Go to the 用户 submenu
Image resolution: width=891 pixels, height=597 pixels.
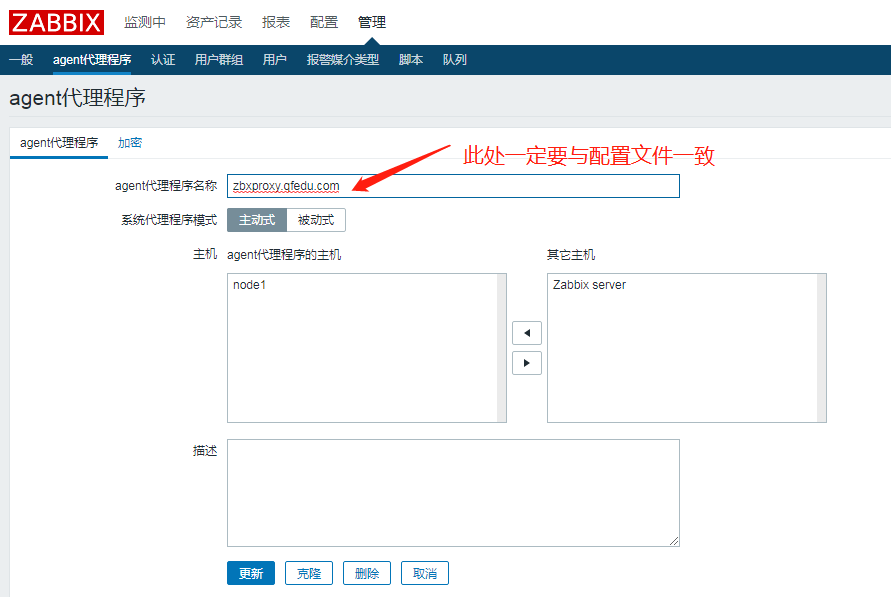tap(274, 60)
